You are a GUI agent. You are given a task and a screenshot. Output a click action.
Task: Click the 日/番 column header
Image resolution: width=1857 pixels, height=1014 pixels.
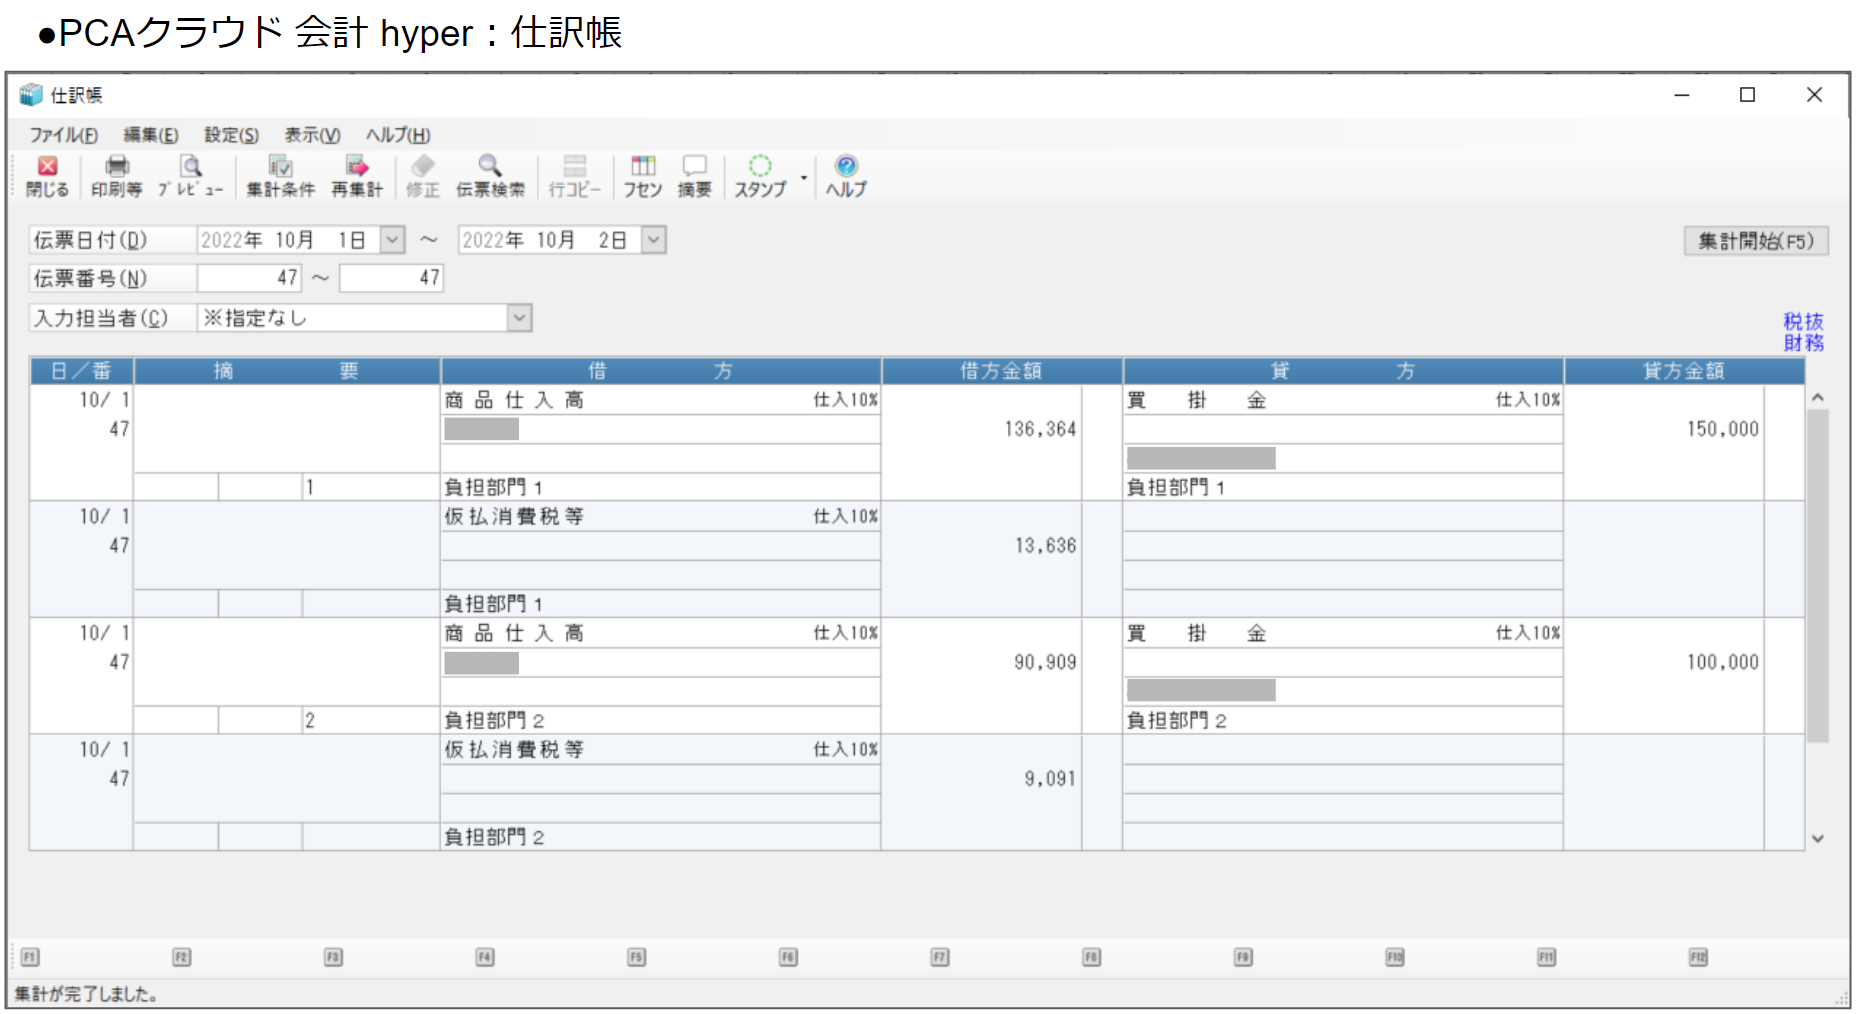(x=81, y=371)
